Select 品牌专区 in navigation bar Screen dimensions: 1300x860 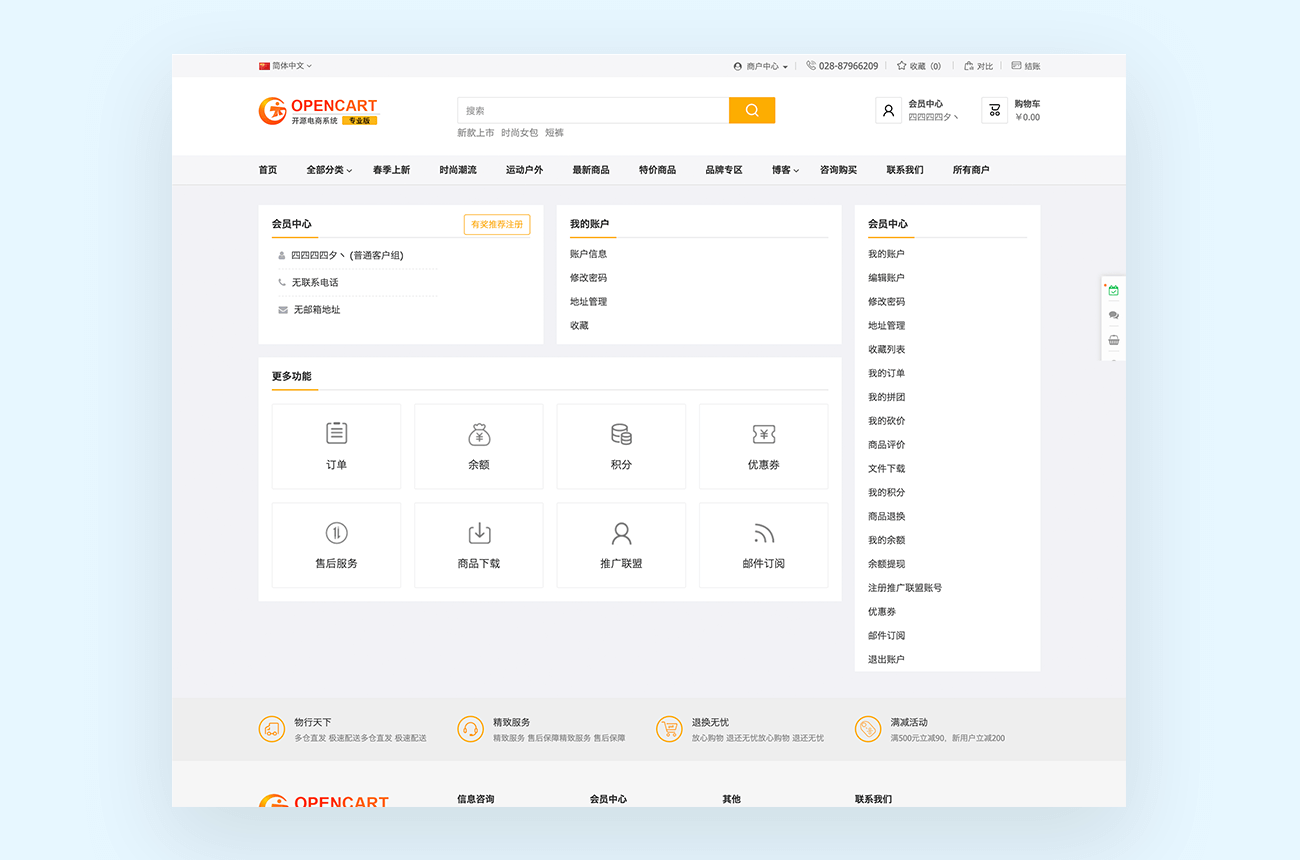[724, 170]
